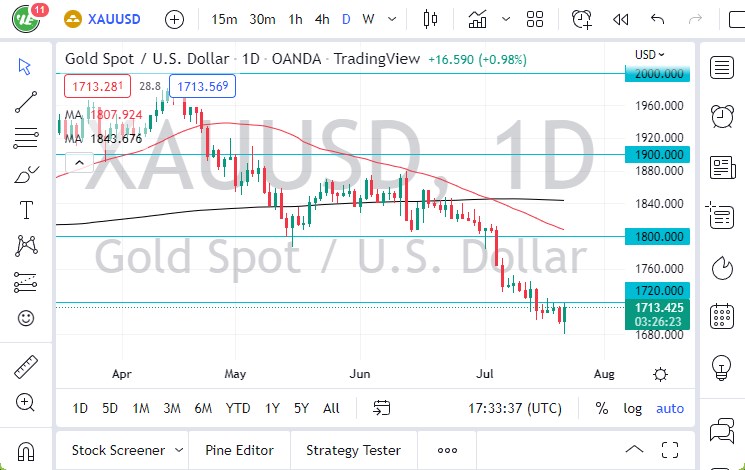Select the Text tool
The height and width of the screenshot is (470, 745).
(x=26, y=209)
